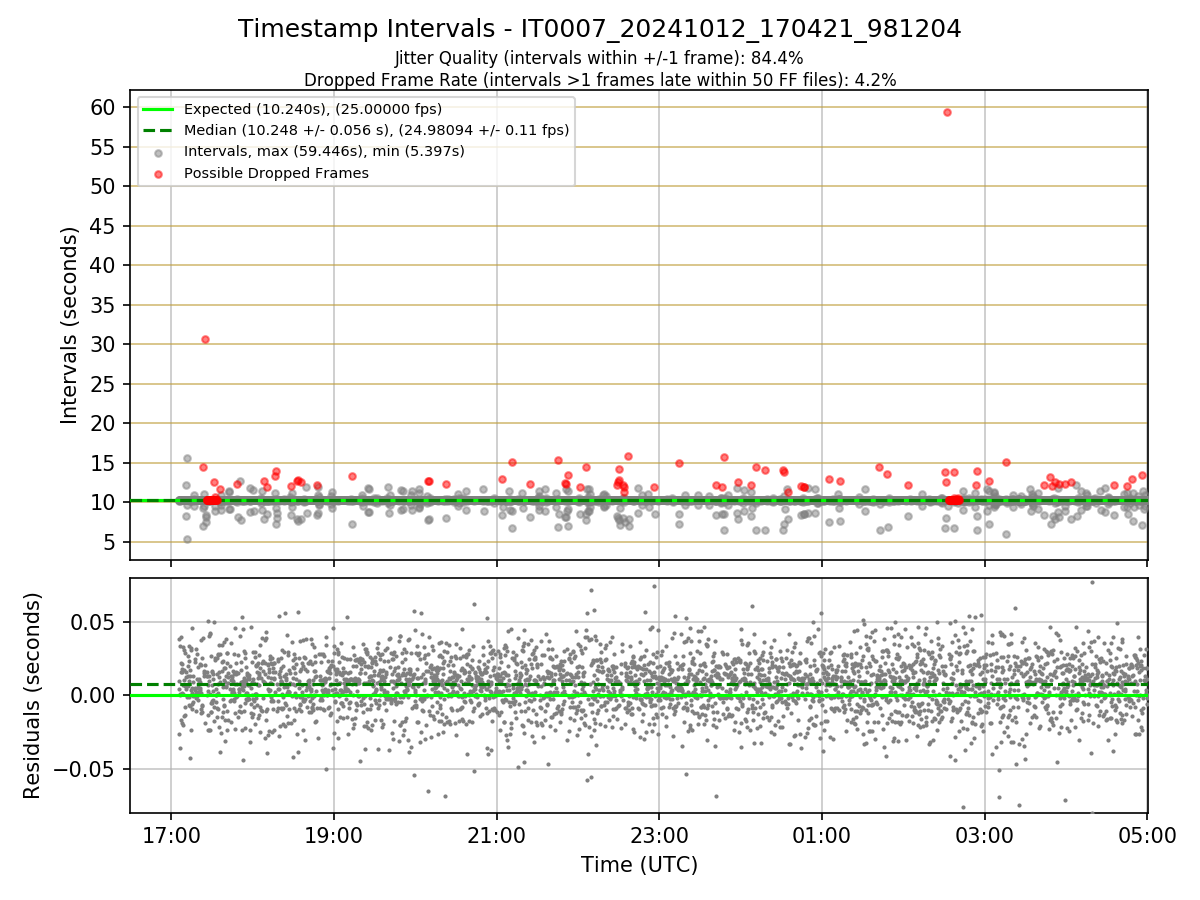Click the 35 tick on the intervals axis
The image size is (1200, 900).
[x=105, y=305]
